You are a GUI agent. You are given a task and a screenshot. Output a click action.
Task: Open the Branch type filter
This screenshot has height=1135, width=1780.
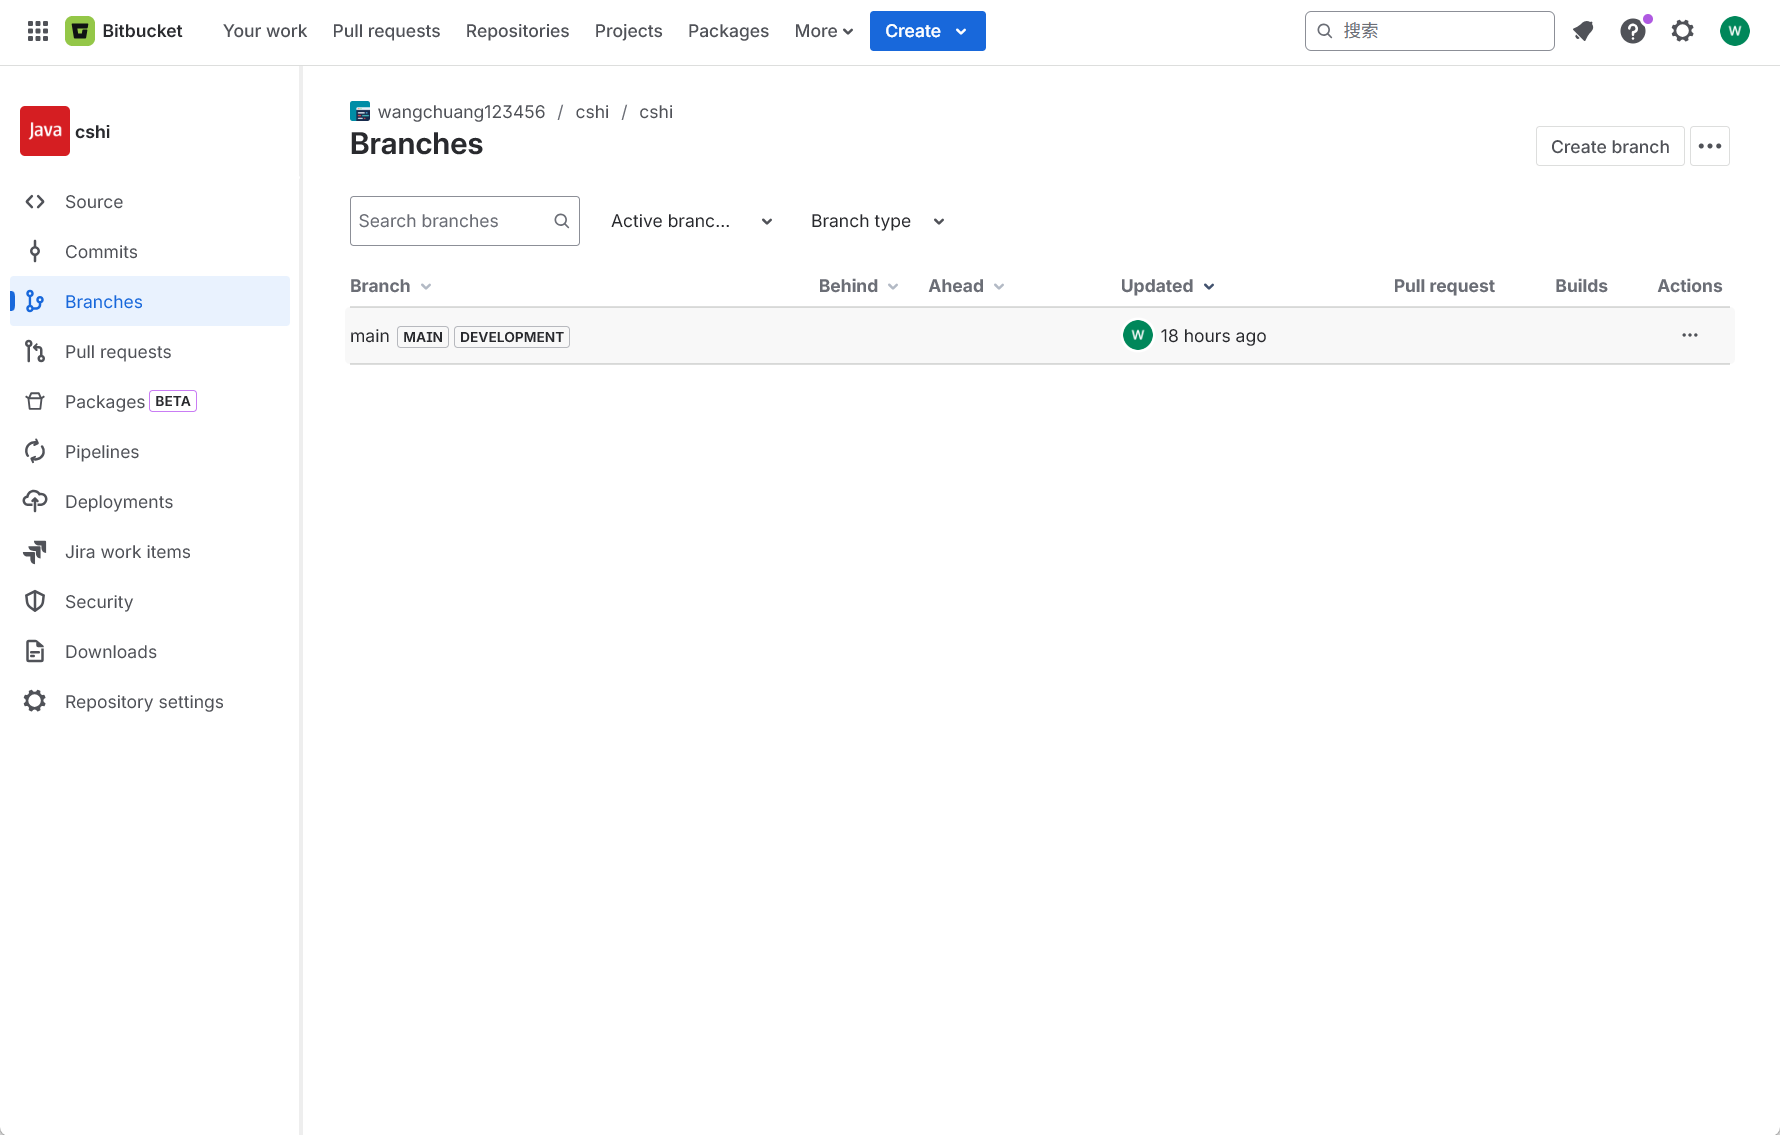pyautogui.click(x=876, y=221)
